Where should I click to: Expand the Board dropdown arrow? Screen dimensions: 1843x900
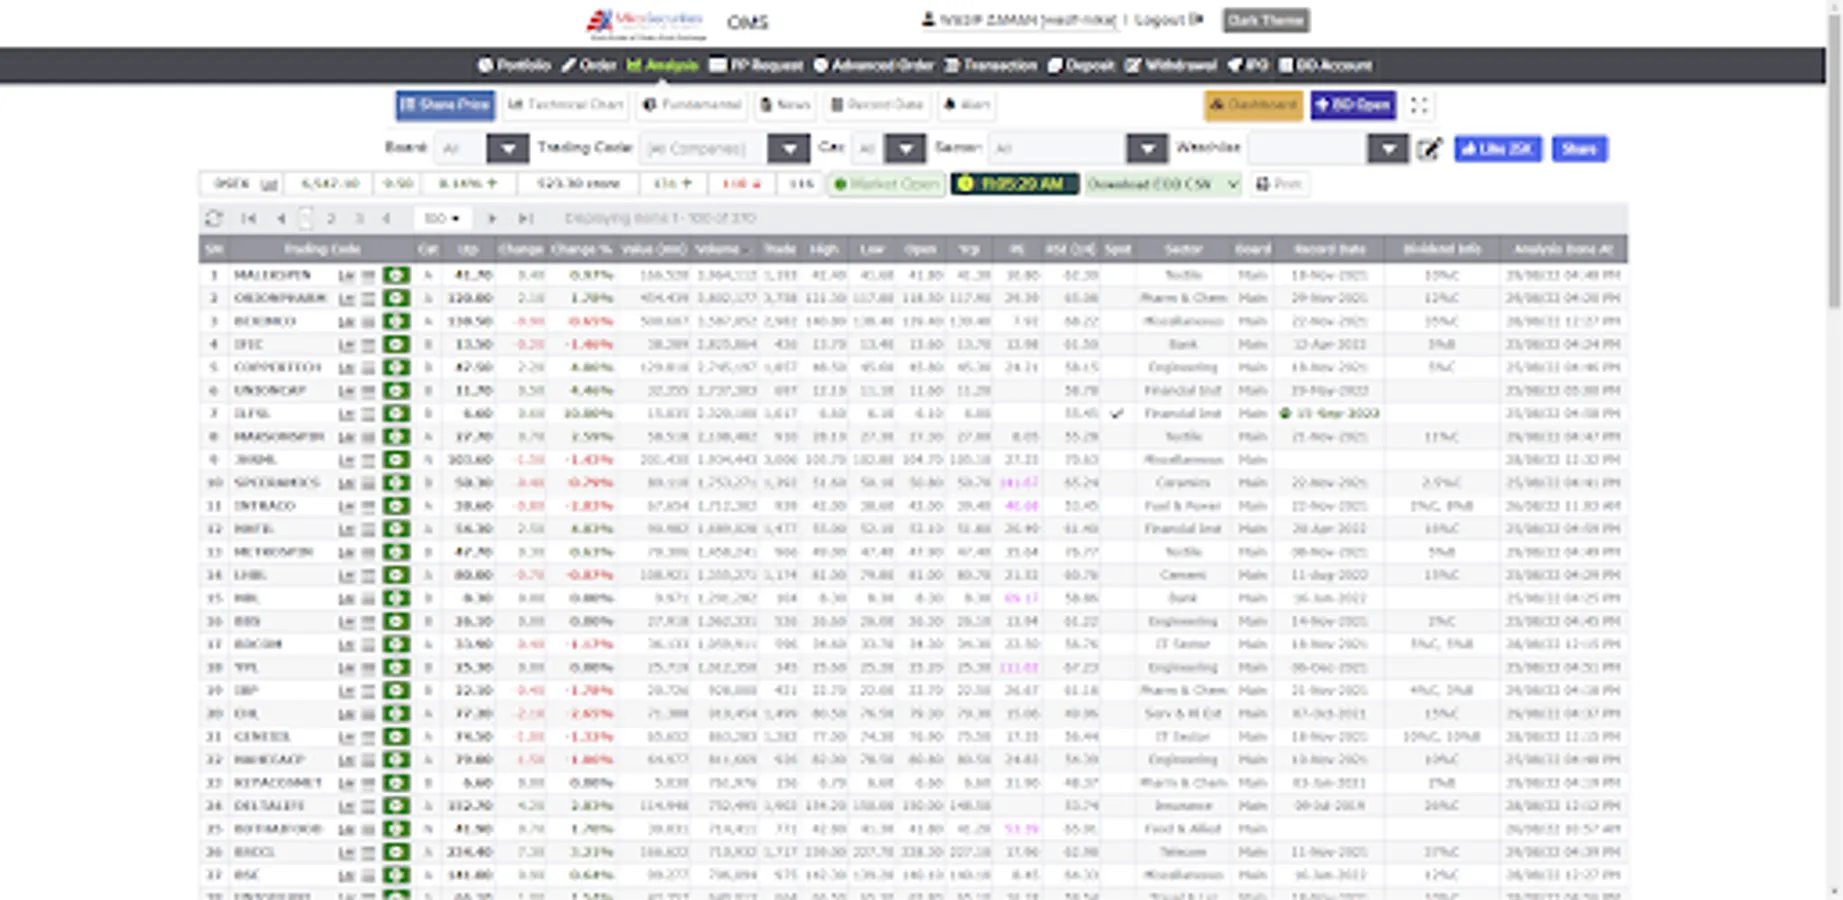(x=508, y=149)
